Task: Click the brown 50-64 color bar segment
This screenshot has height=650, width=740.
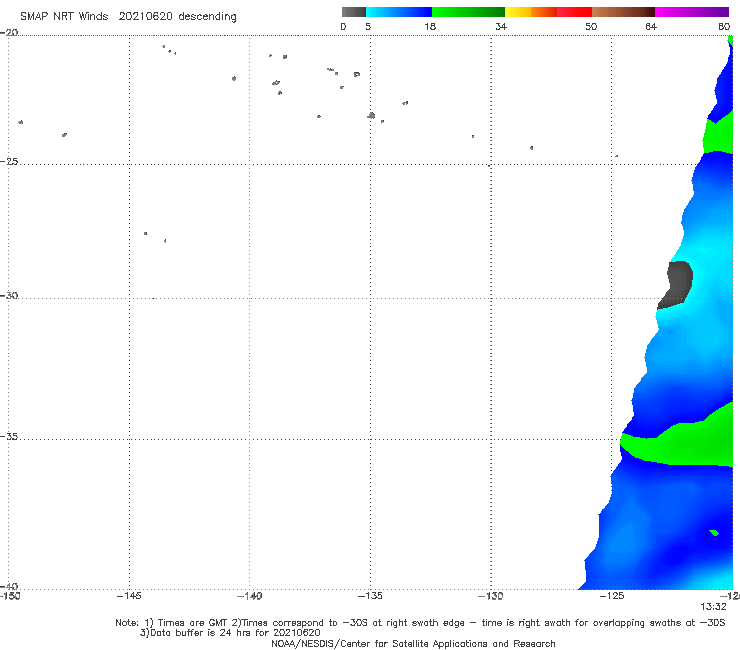Action: point(623,12)
